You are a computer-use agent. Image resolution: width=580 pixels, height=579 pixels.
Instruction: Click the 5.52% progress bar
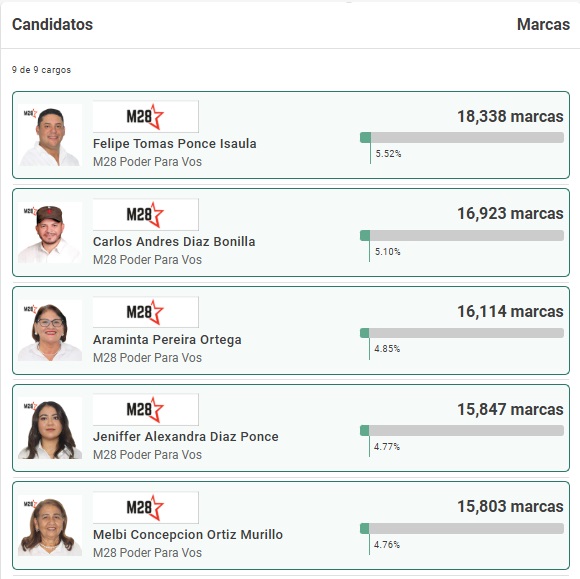[462, 138]
